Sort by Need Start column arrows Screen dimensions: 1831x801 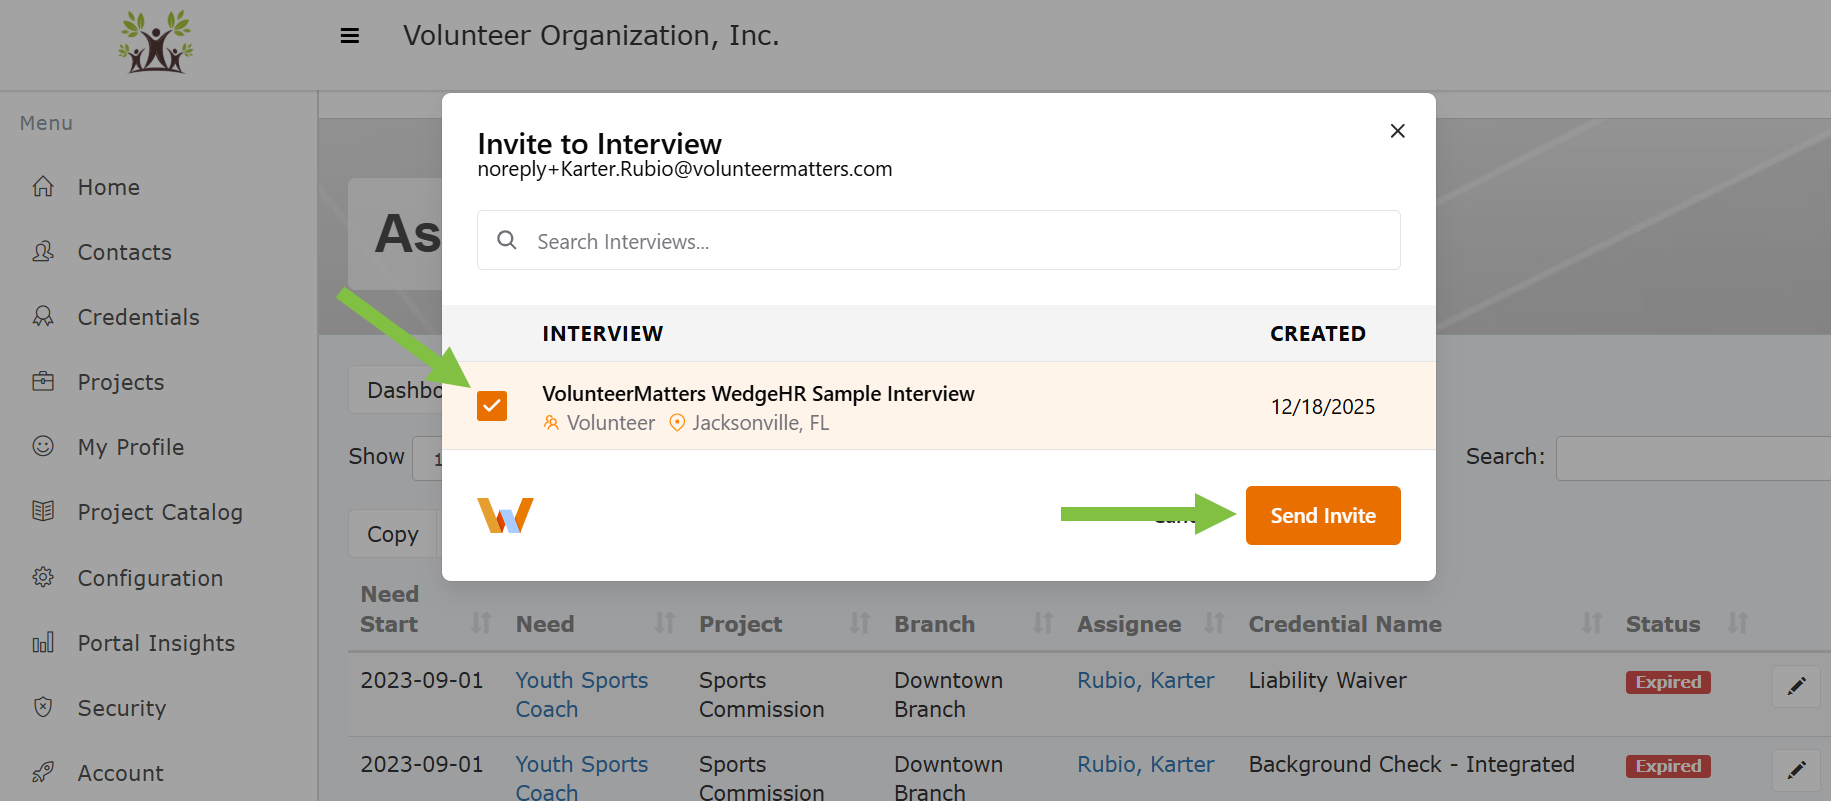(481, 623)
